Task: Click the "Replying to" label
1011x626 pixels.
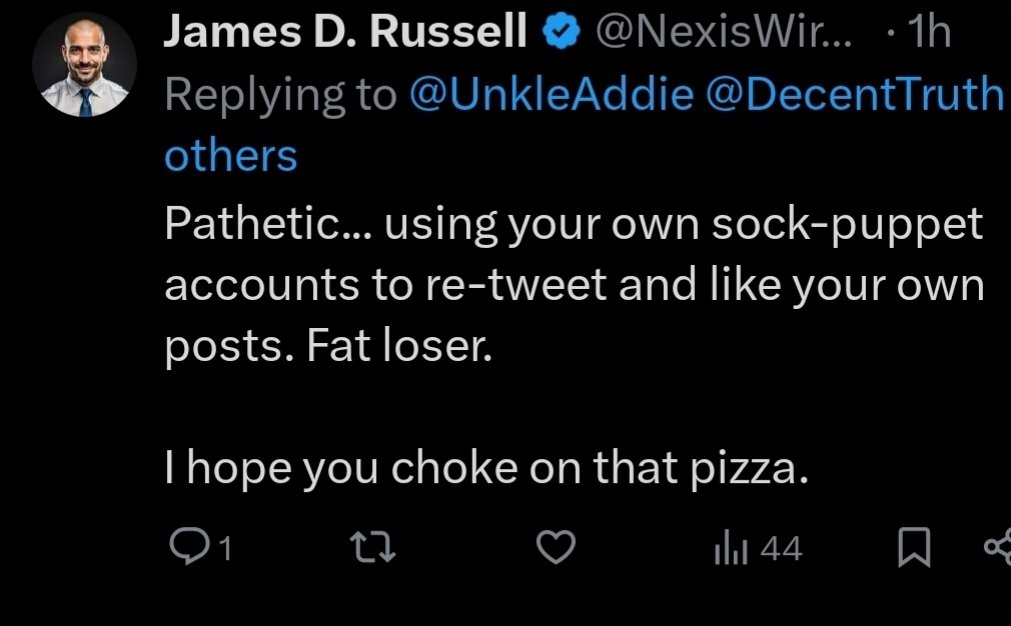Action: tap(281, 94)
